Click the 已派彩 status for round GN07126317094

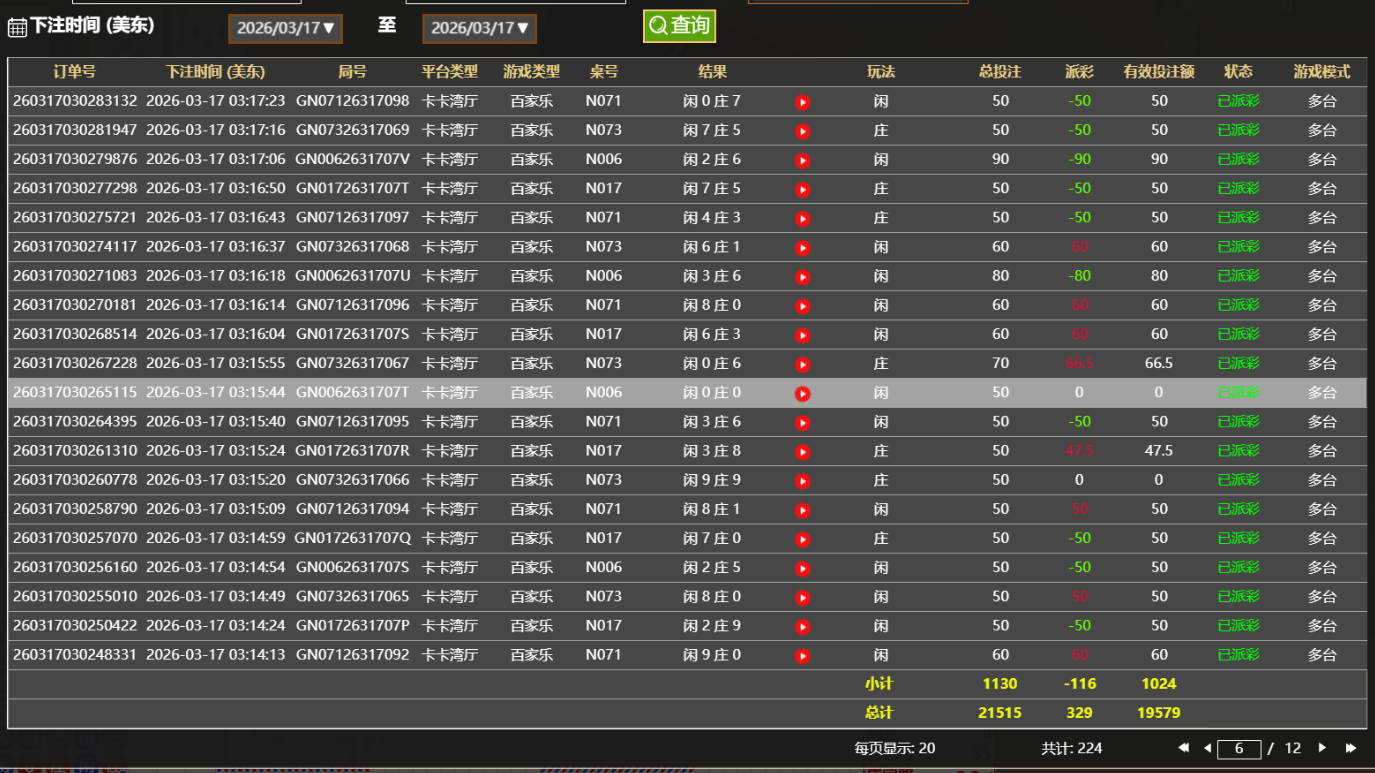point(1238,509)
